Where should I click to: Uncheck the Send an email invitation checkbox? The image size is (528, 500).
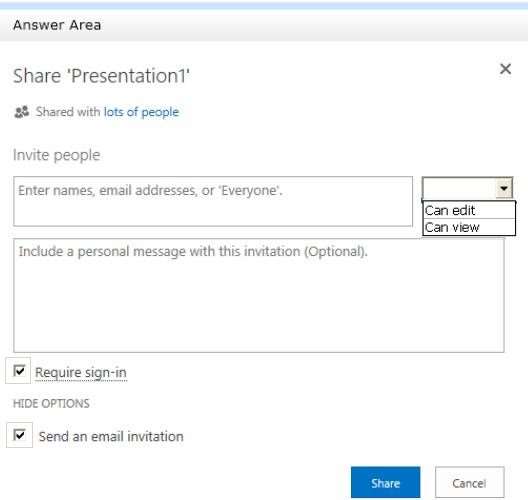click(x=19, y=435)
